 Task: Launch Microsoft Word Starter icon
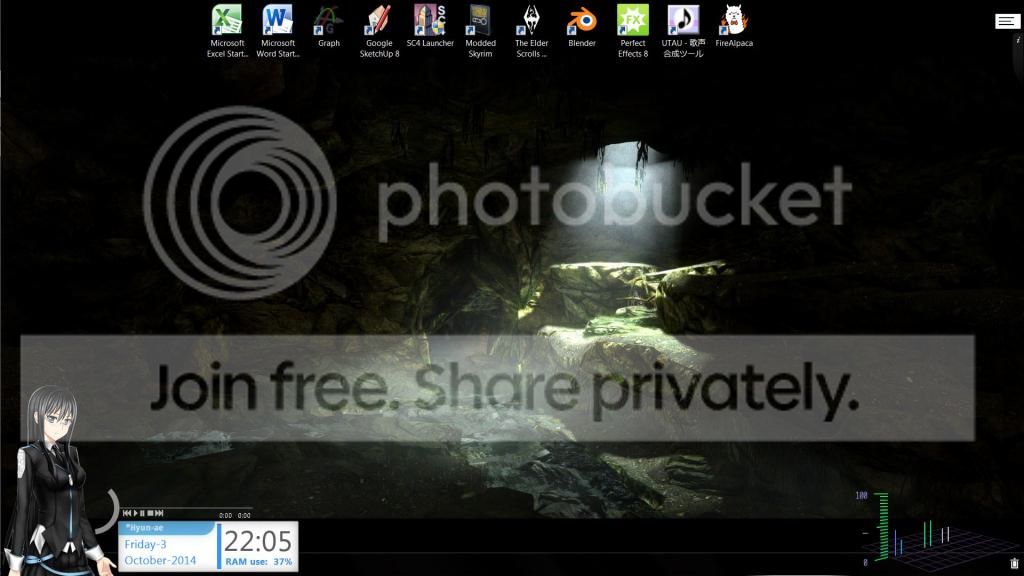[x=278, y=31]
